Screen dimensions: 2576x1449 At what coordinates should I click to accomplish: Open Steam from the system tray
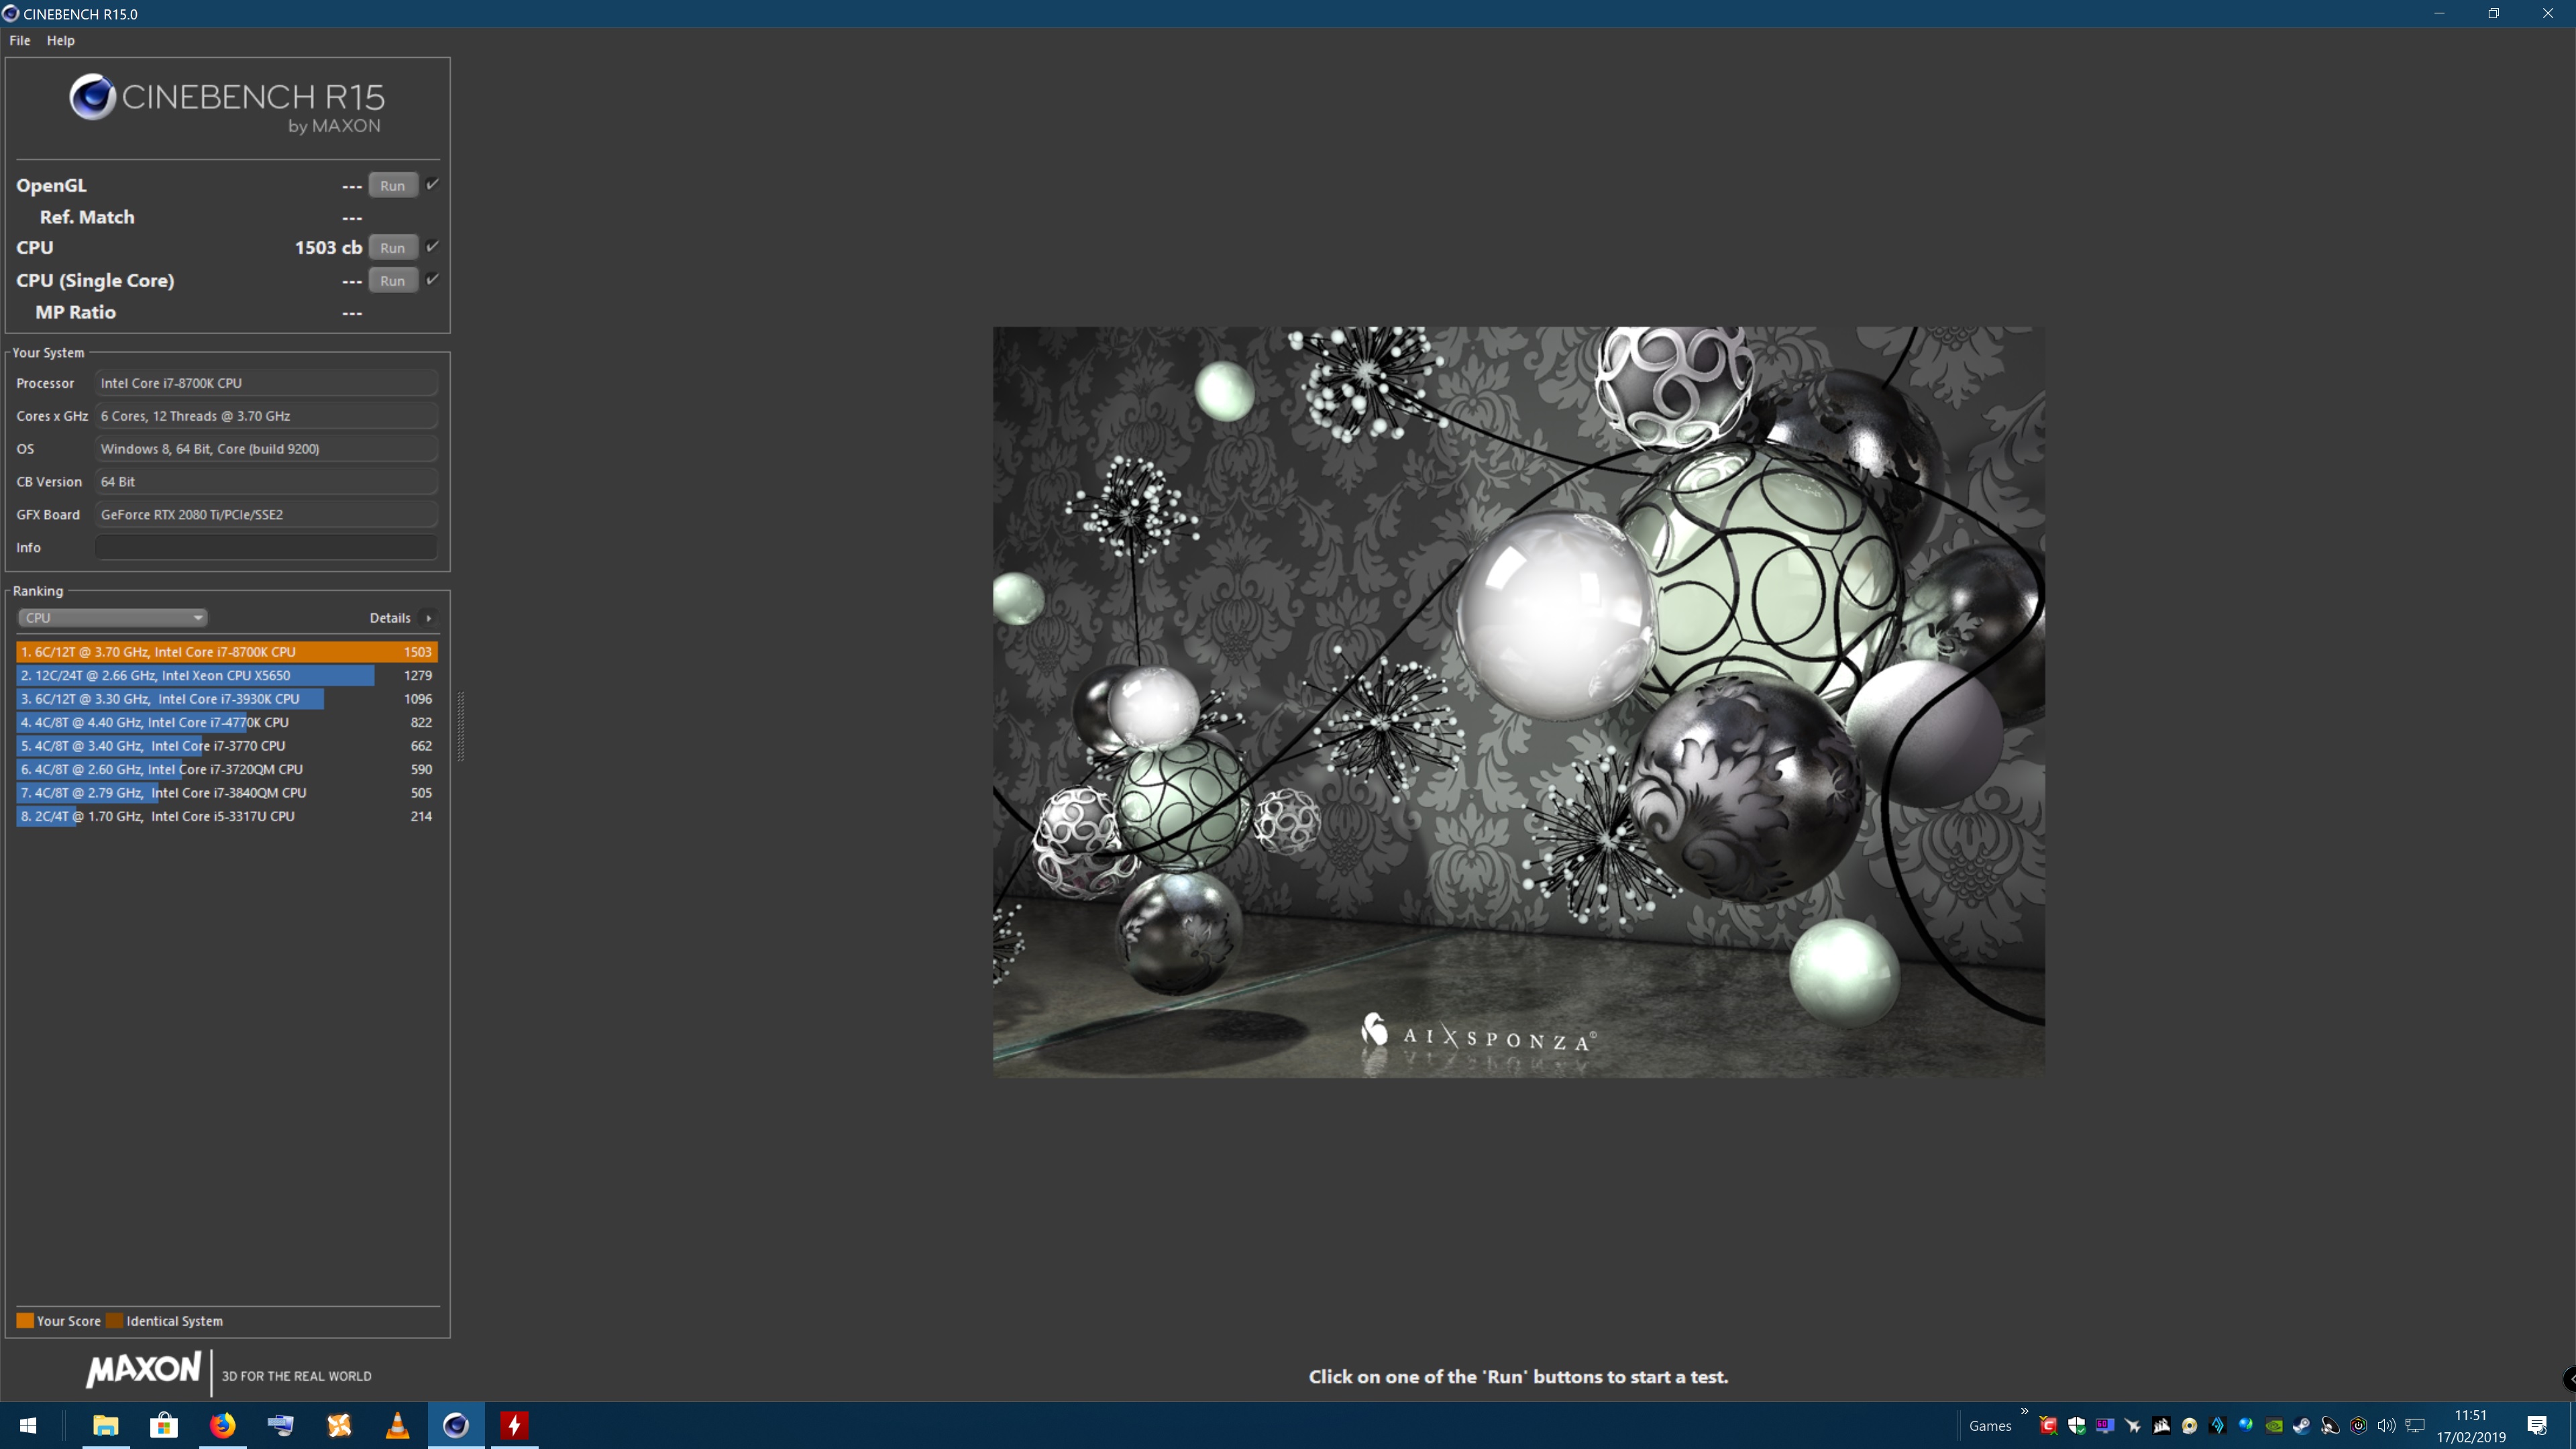pos(2302,1426)
